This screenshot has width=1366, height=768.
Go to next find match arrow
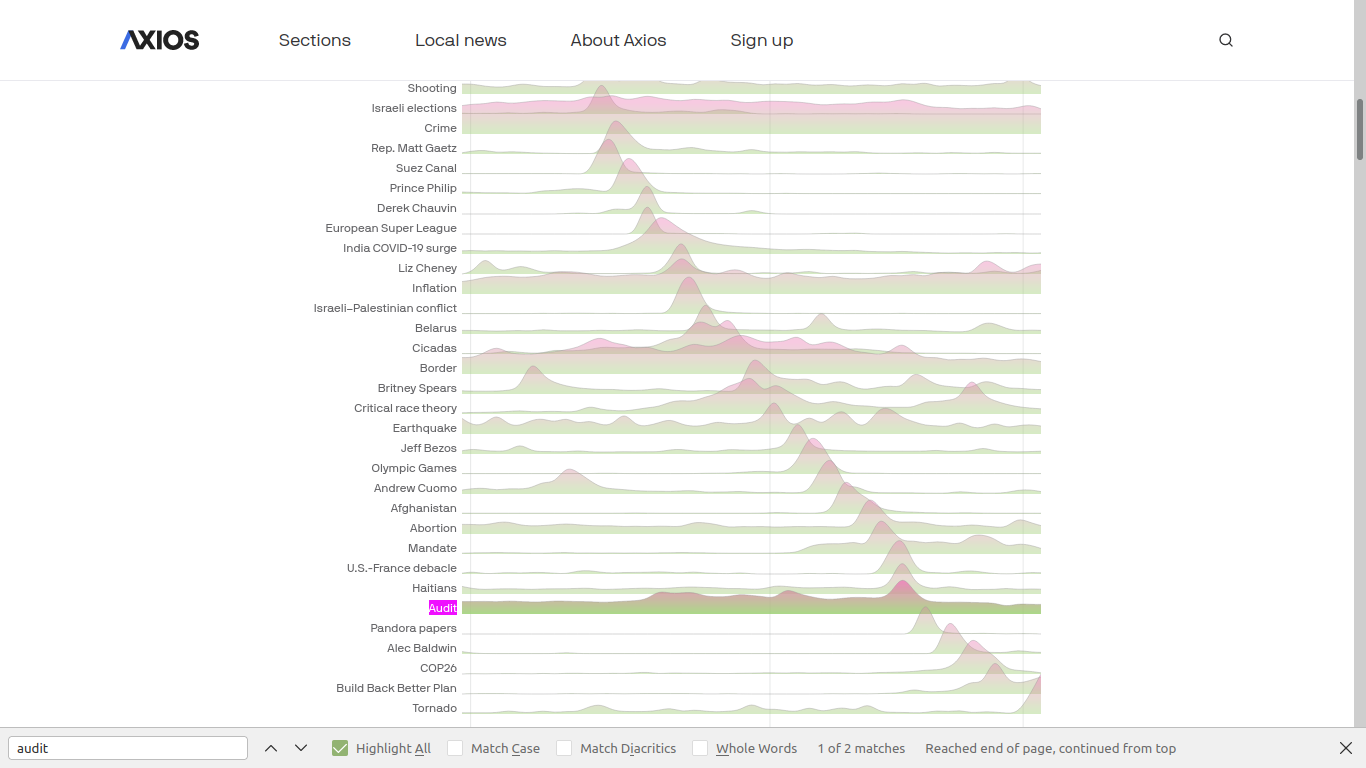tap(301, 748)
